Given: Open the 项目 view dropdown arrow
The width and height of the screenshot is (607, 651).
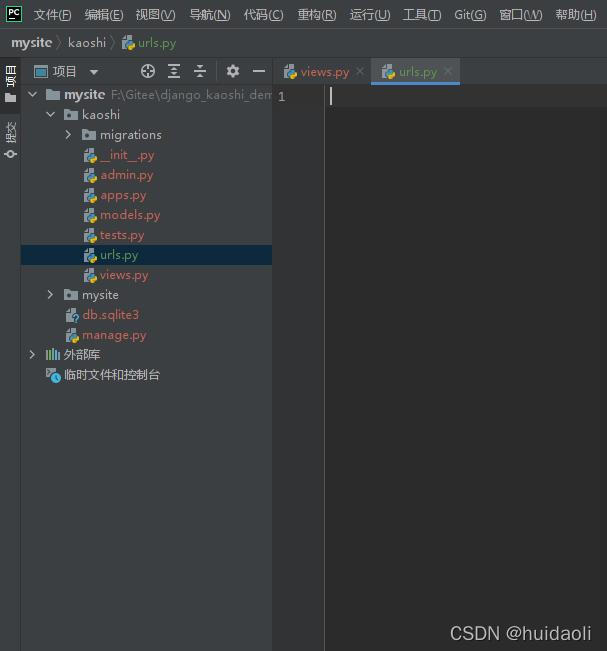Looking at the screenshot, I should [94, 72].
